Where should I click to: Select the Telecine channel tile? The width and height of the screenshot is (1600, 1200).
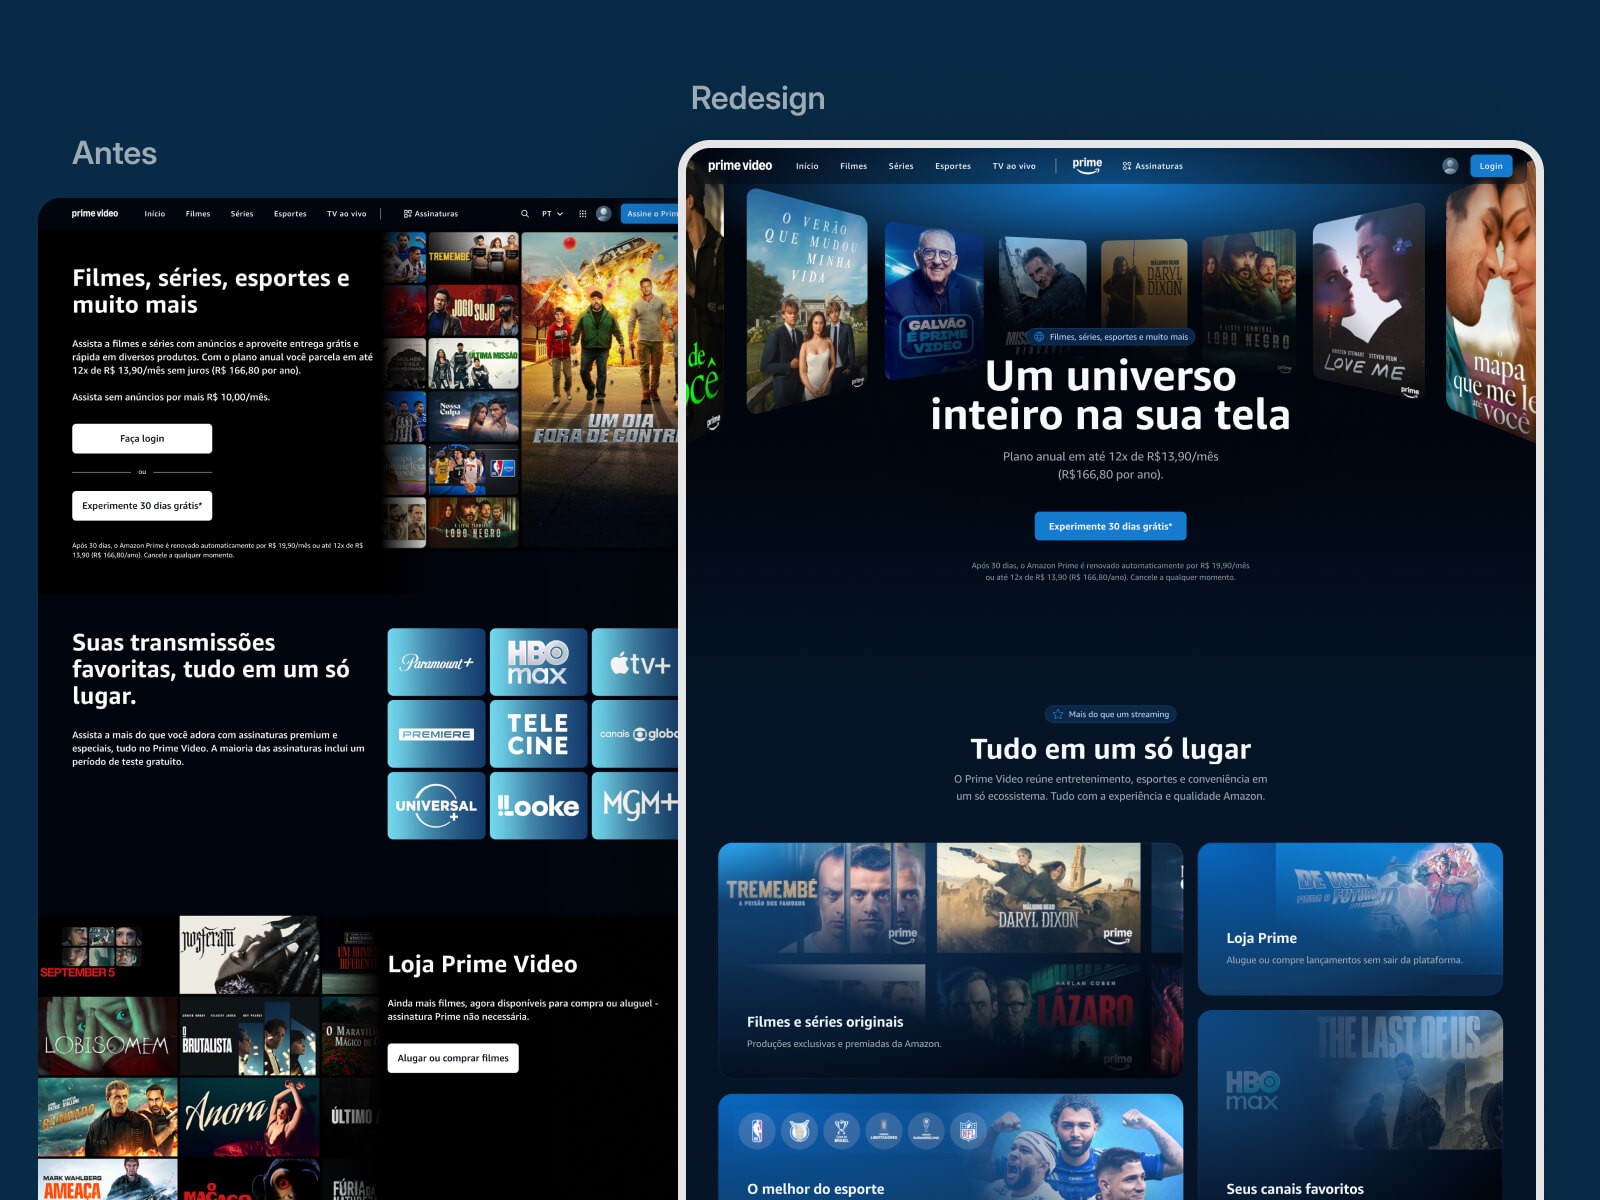(x=538, y=734)
